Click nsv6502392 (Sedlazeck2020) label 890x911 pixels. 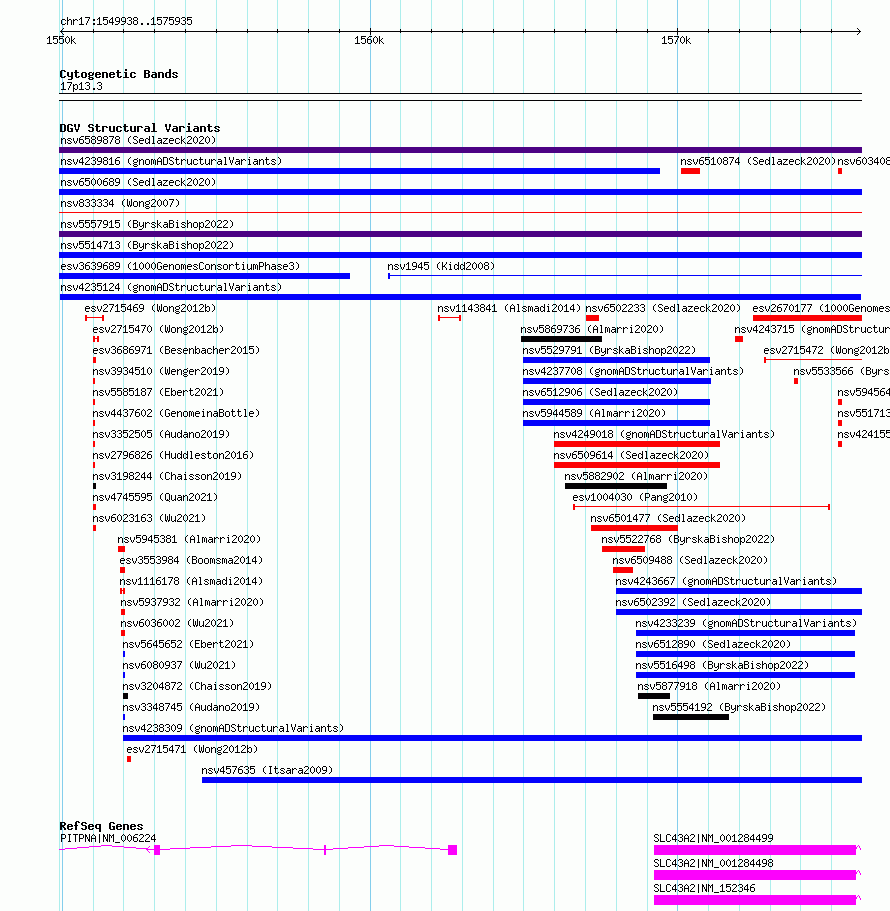(x=693, y=601)
